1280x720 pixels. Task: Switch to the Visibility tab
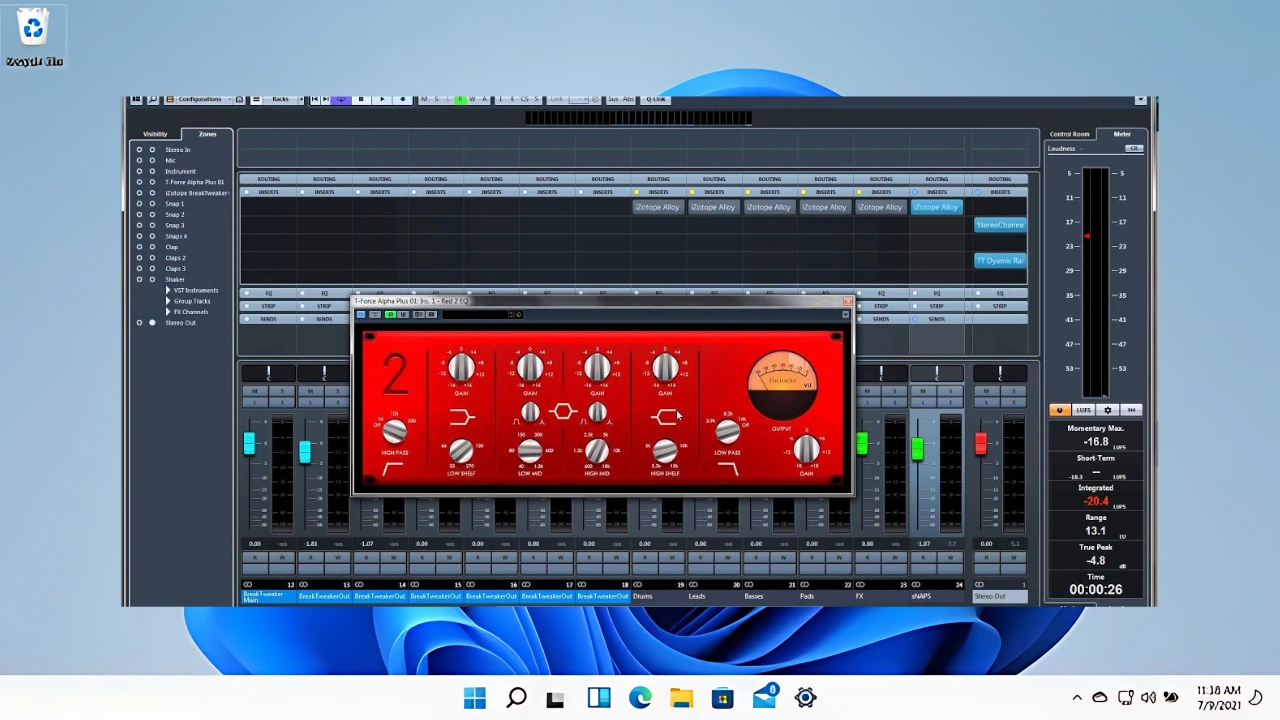point(155,134)
